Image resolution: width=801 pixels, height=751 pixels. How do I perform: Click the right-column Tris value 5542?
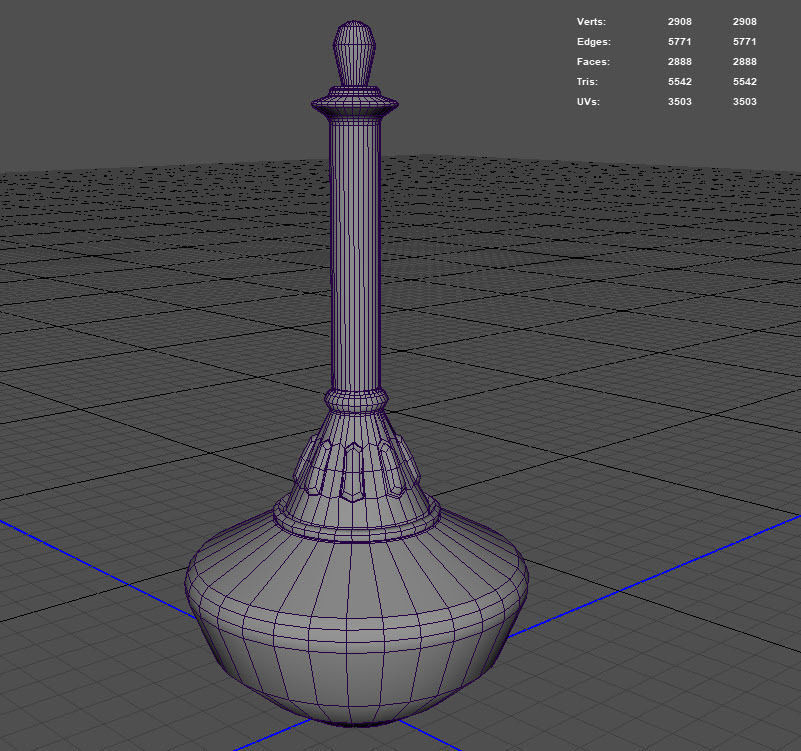click(x=744, y=81)
